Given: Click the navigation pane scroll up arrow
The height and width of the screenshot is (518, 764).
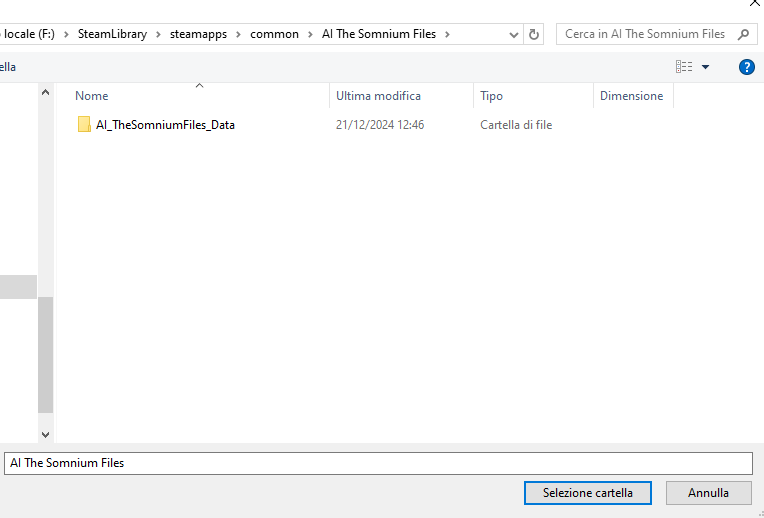Looking at the screenshot, I should click(45, 92).
